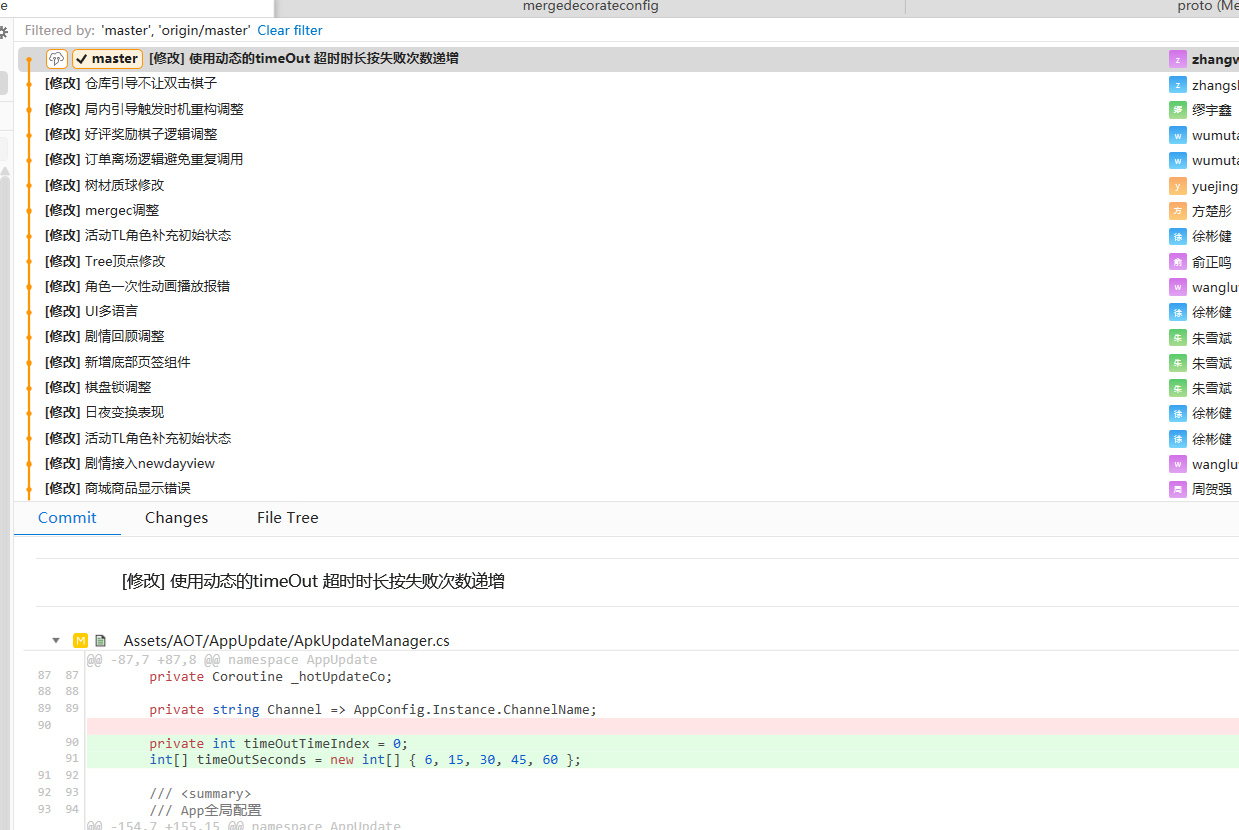Viewport: 1239px width, 830px height.
Task: Click 周贺强's author avatar in last row
Action: tap(1178, 489)
